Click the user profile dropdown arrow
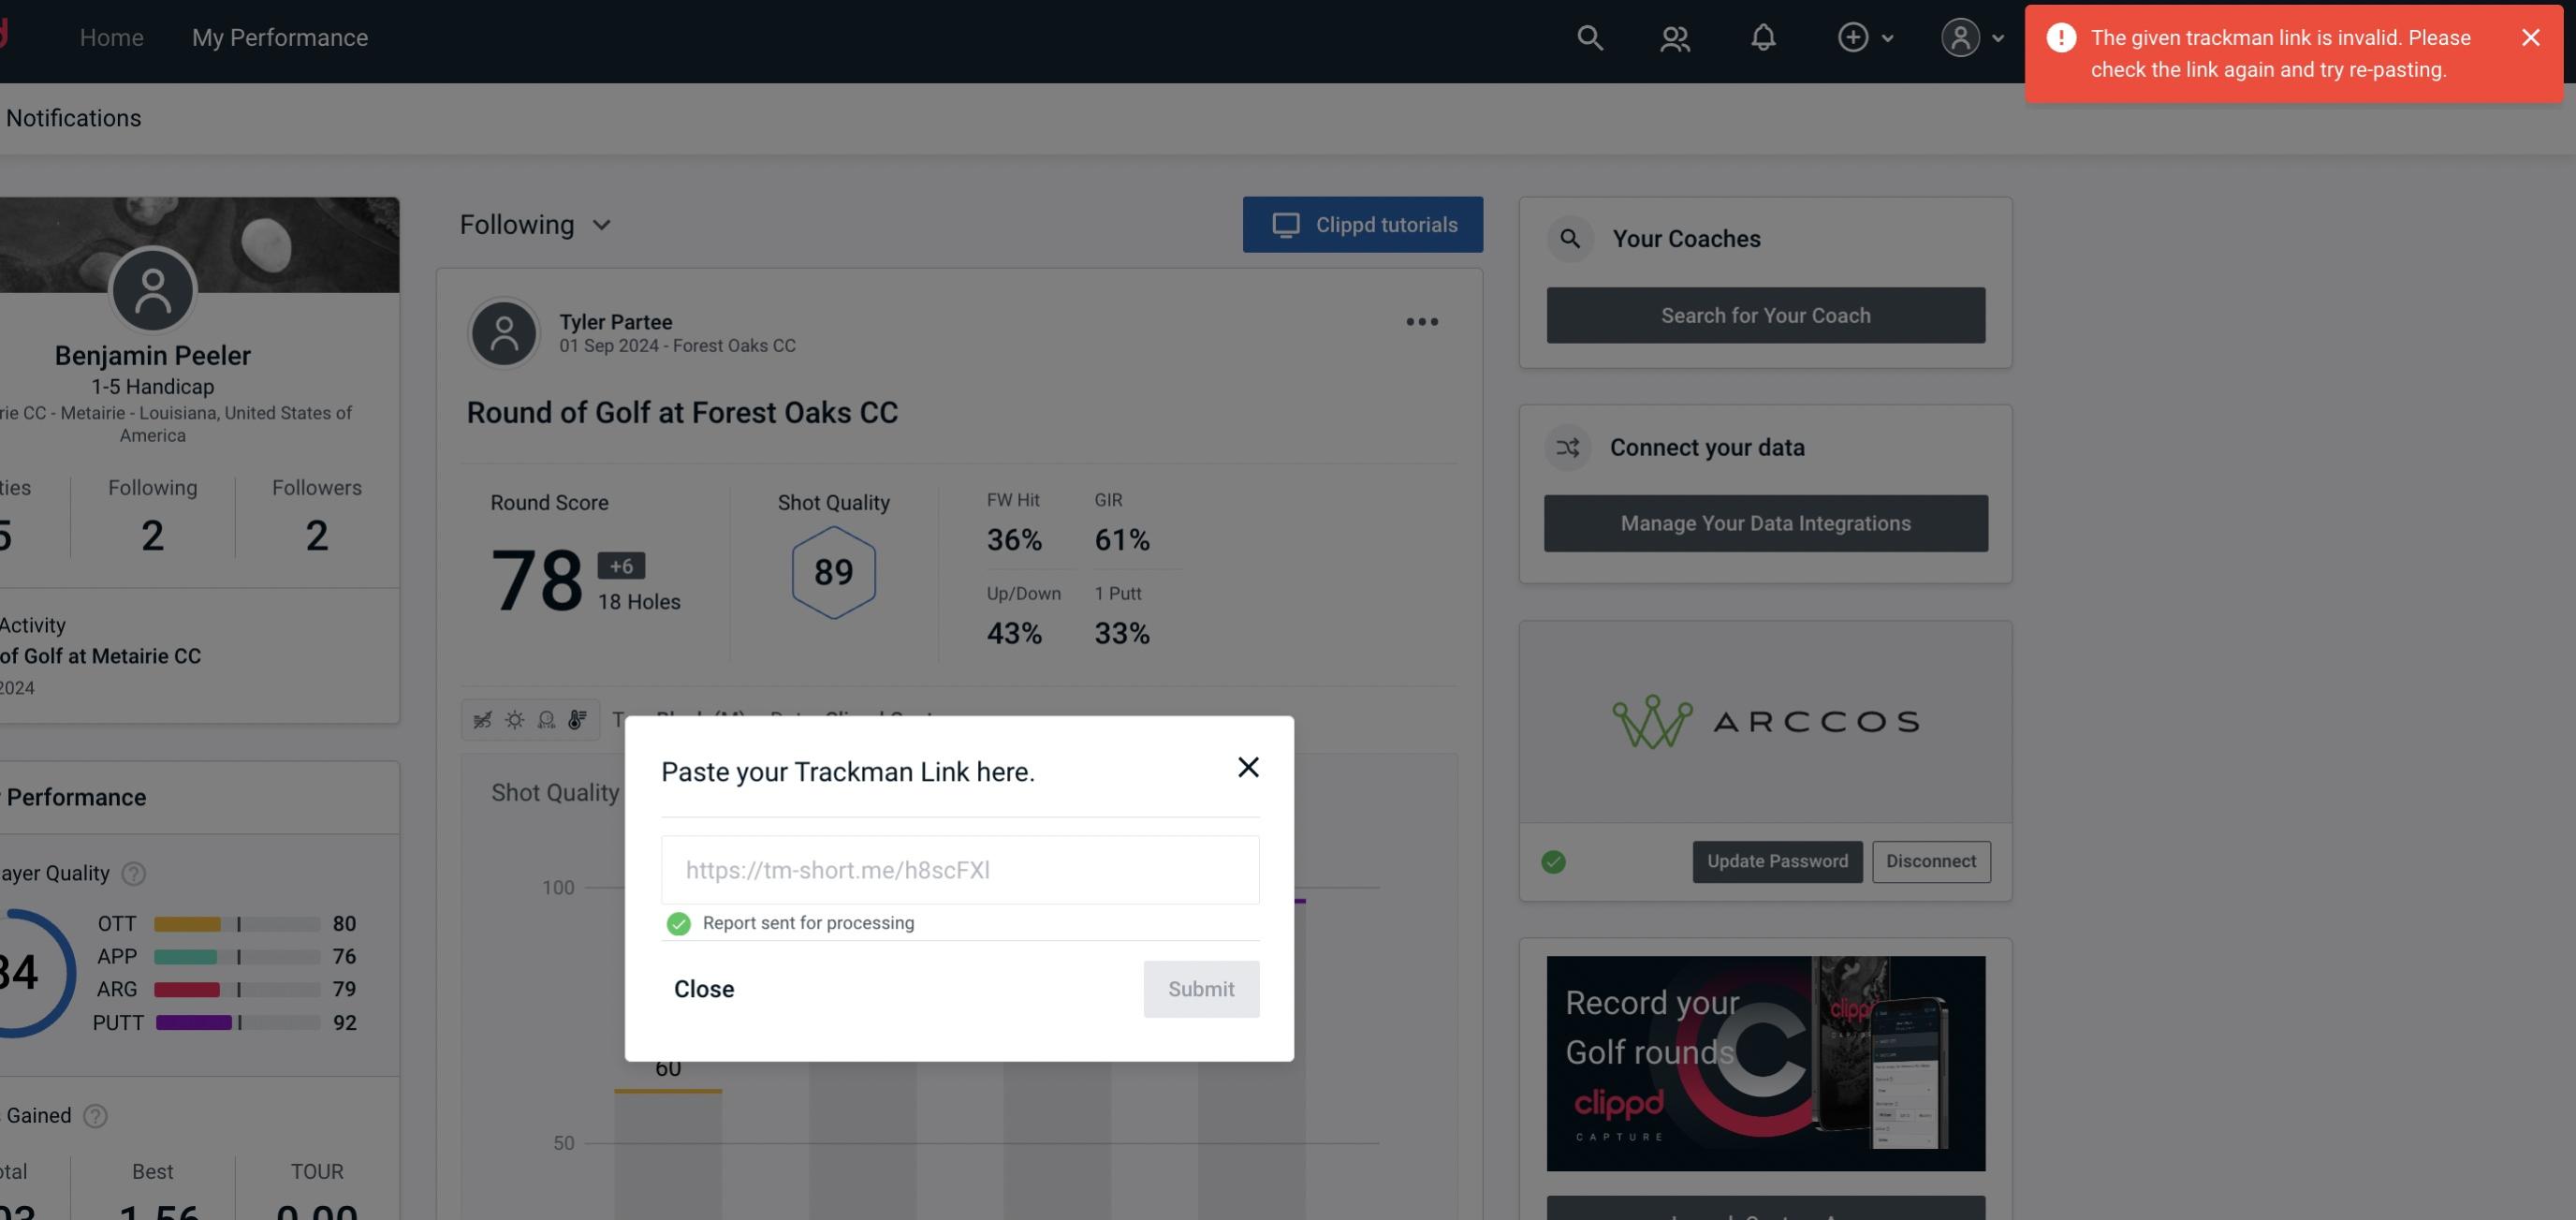The width and height of the screenshot is (2576, 1220). pyautogui.click(x=1996, y=37)
